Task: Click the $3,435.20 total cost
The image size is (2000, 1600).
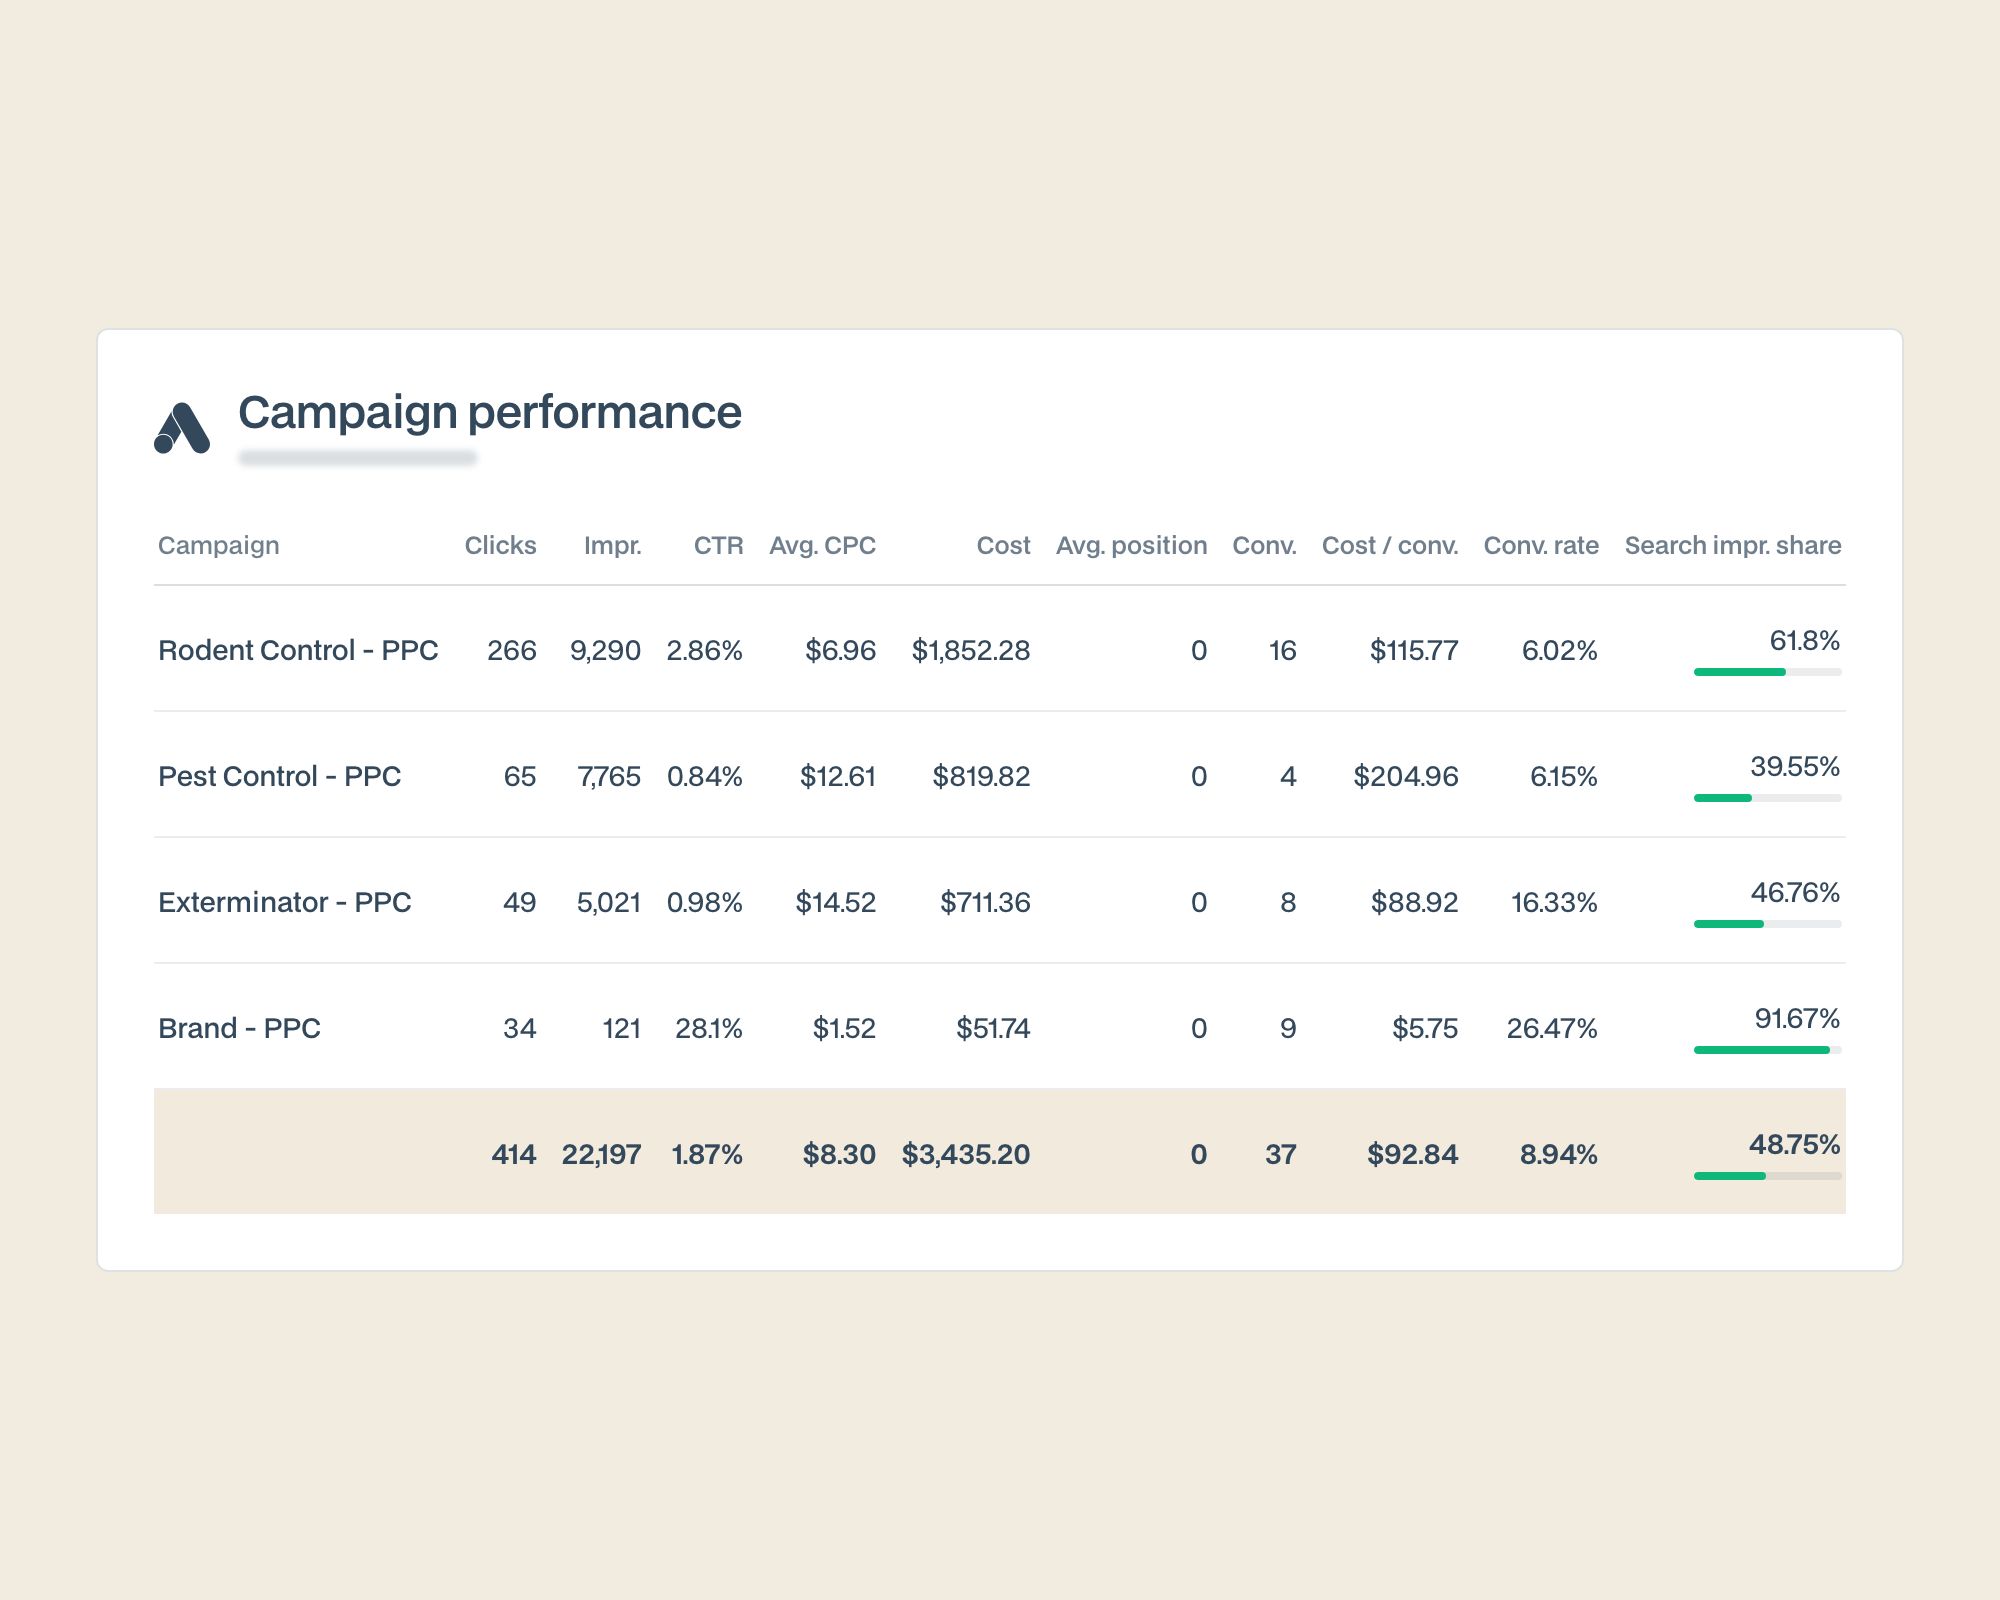Action: (966, 1154)
